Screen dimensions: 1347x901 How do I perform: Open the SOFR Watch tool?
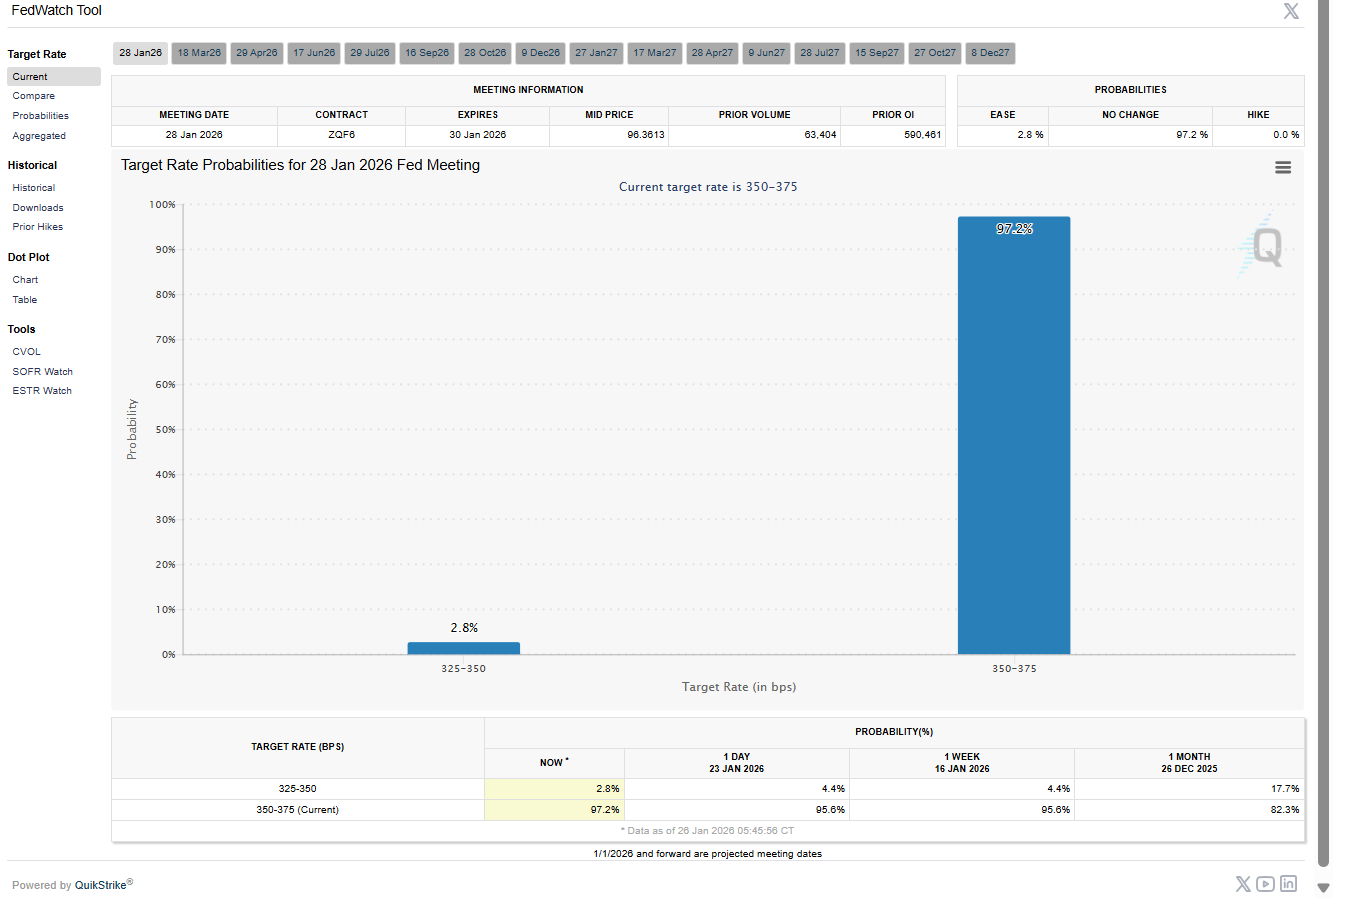pos(43,372)
